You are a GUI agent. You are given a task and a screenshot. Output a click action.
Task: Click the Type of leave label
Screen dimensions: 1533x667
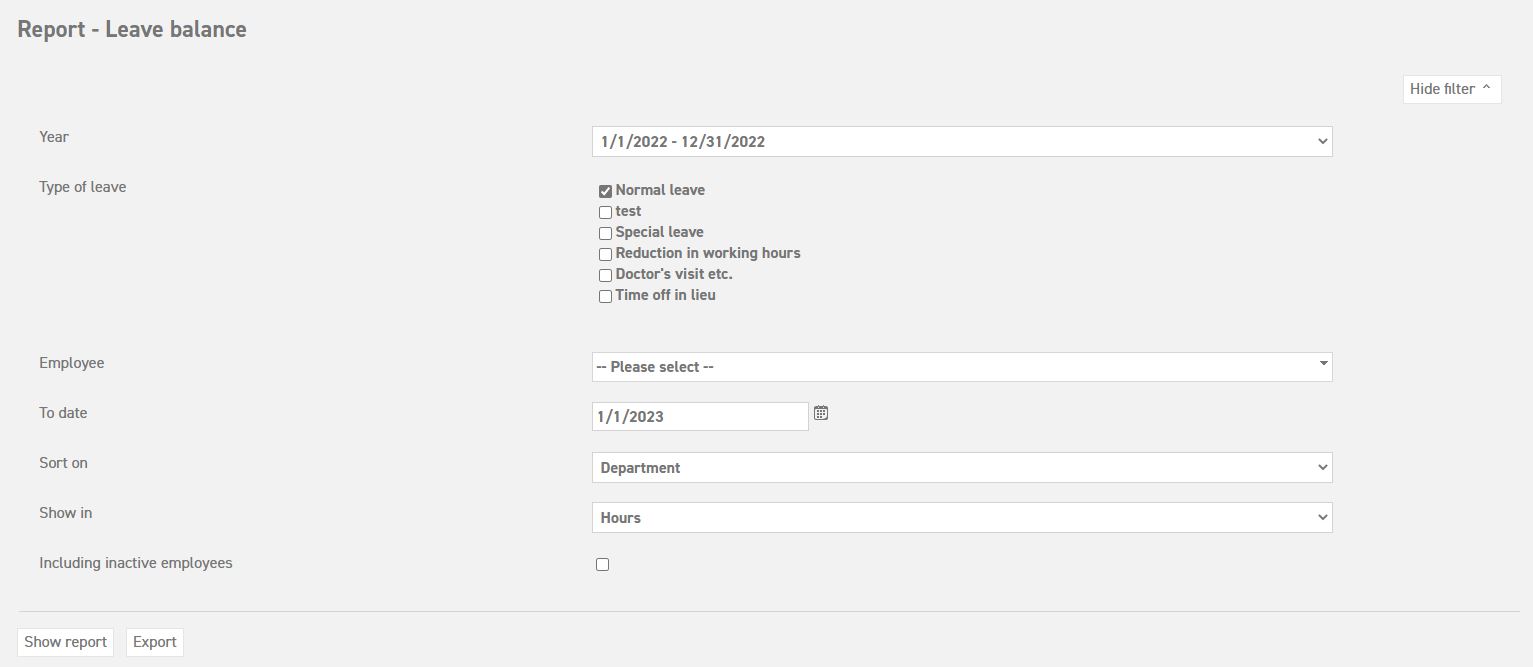82,187
